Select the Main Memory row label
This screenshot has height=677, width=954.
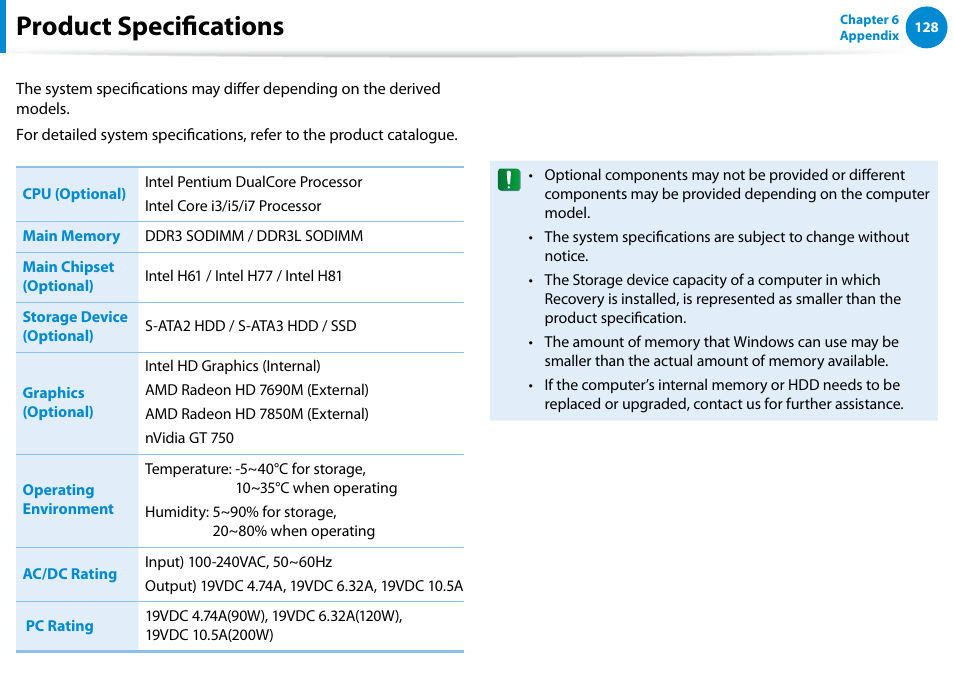pyautogui.click(x=71, y=236)
